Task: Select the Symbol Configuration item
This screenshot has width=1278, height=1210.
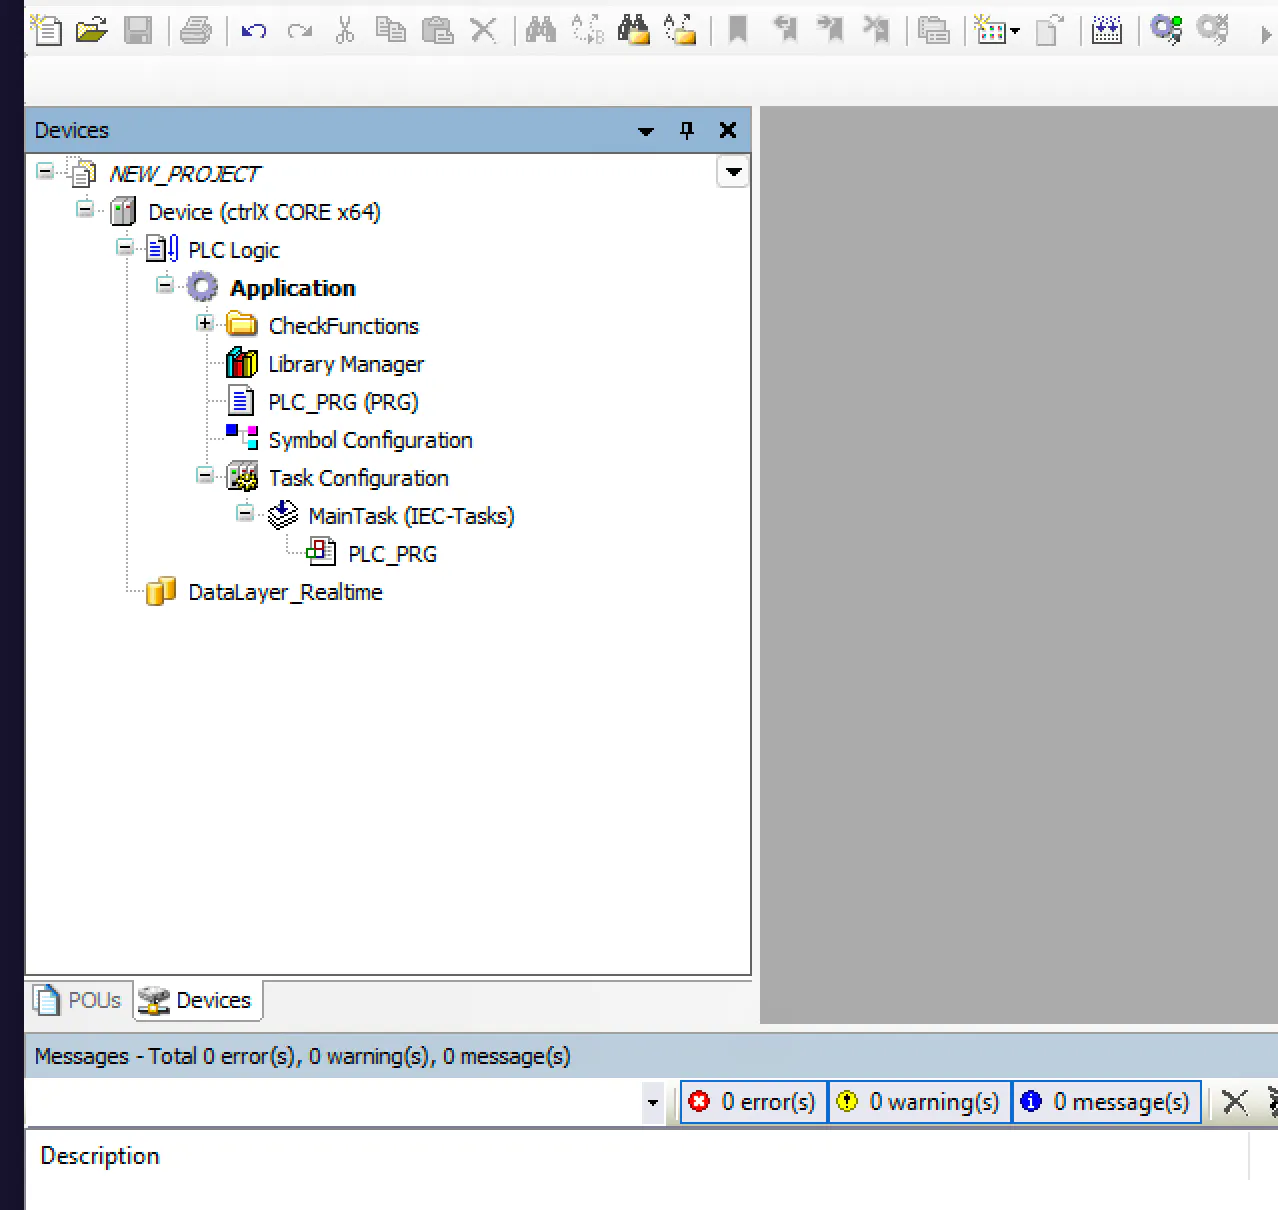Action: coord(370,440)
